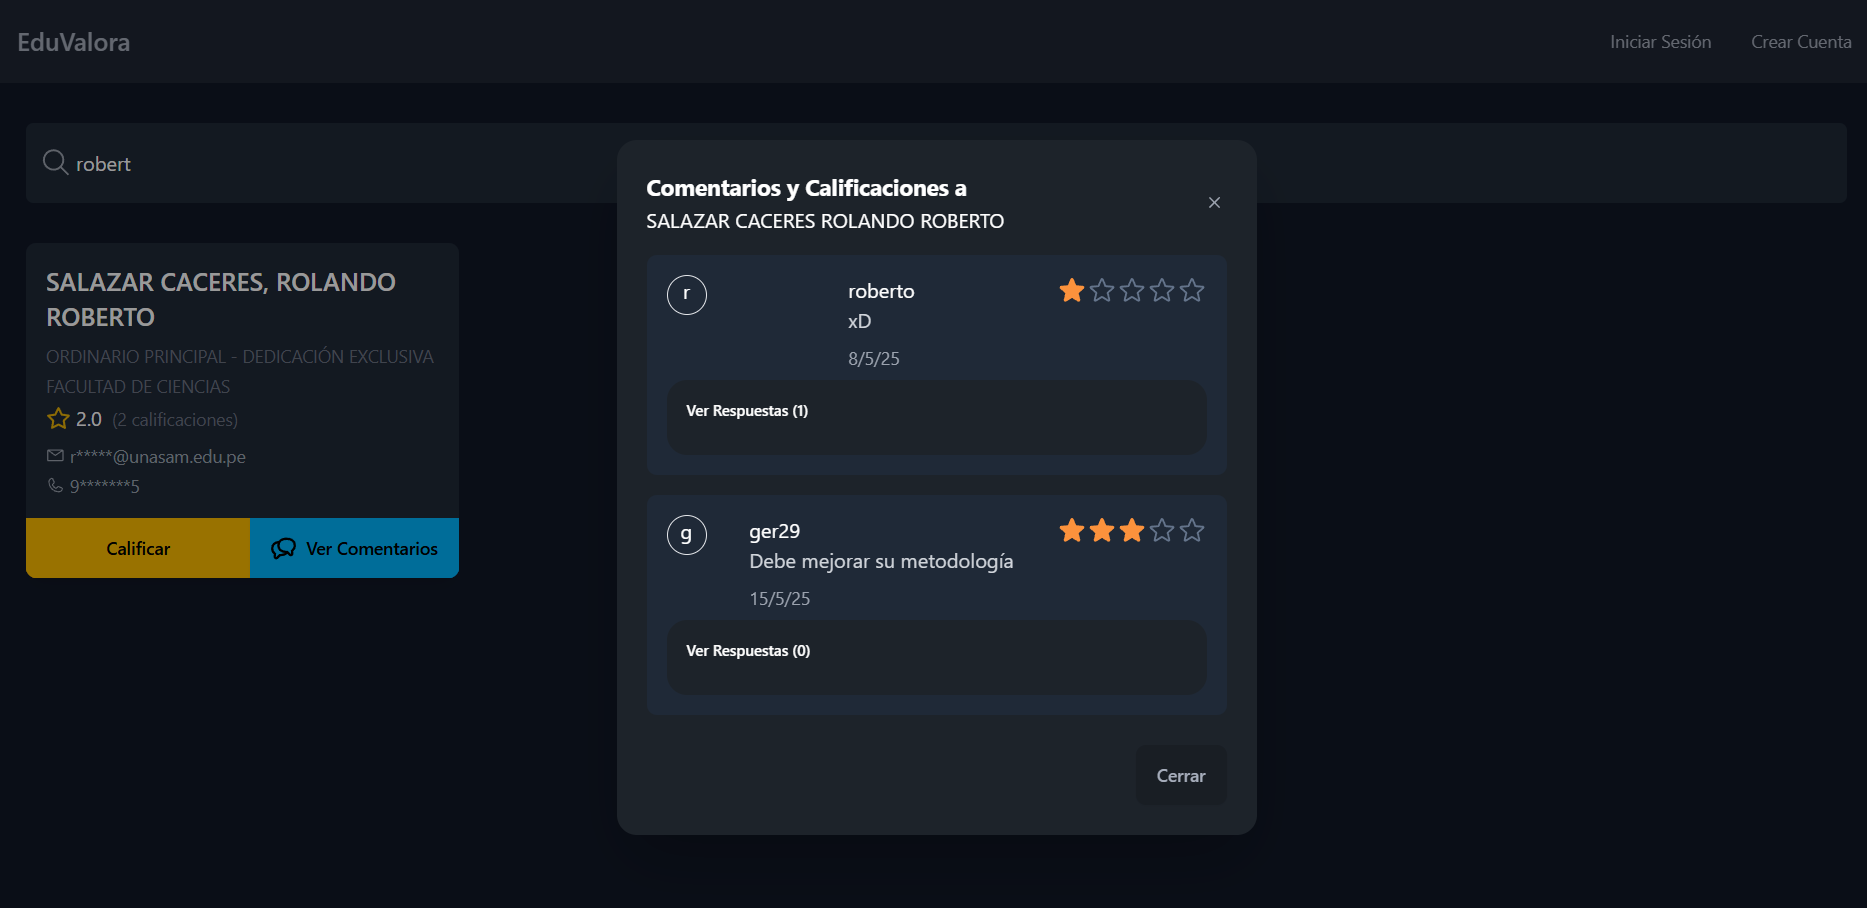Viewport: 1867px width, 908px height.
Task: Click the yellow Calificar button
Action: point(138,548)
